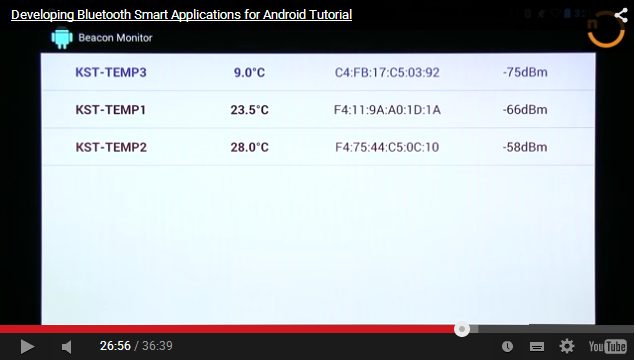The width and height of the screenshot is (636, 360).
Task: Click the Beacon Monitor app title
Action: click(x=115, y=38)
